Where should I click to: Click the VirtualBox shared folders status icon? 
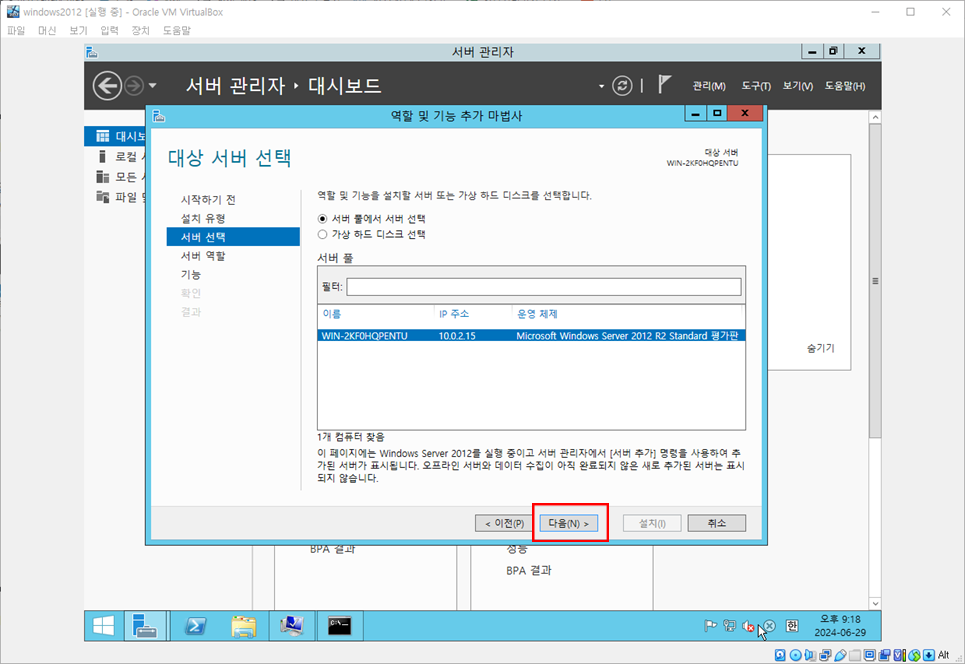pyautogui.click(x=855, y=655)
